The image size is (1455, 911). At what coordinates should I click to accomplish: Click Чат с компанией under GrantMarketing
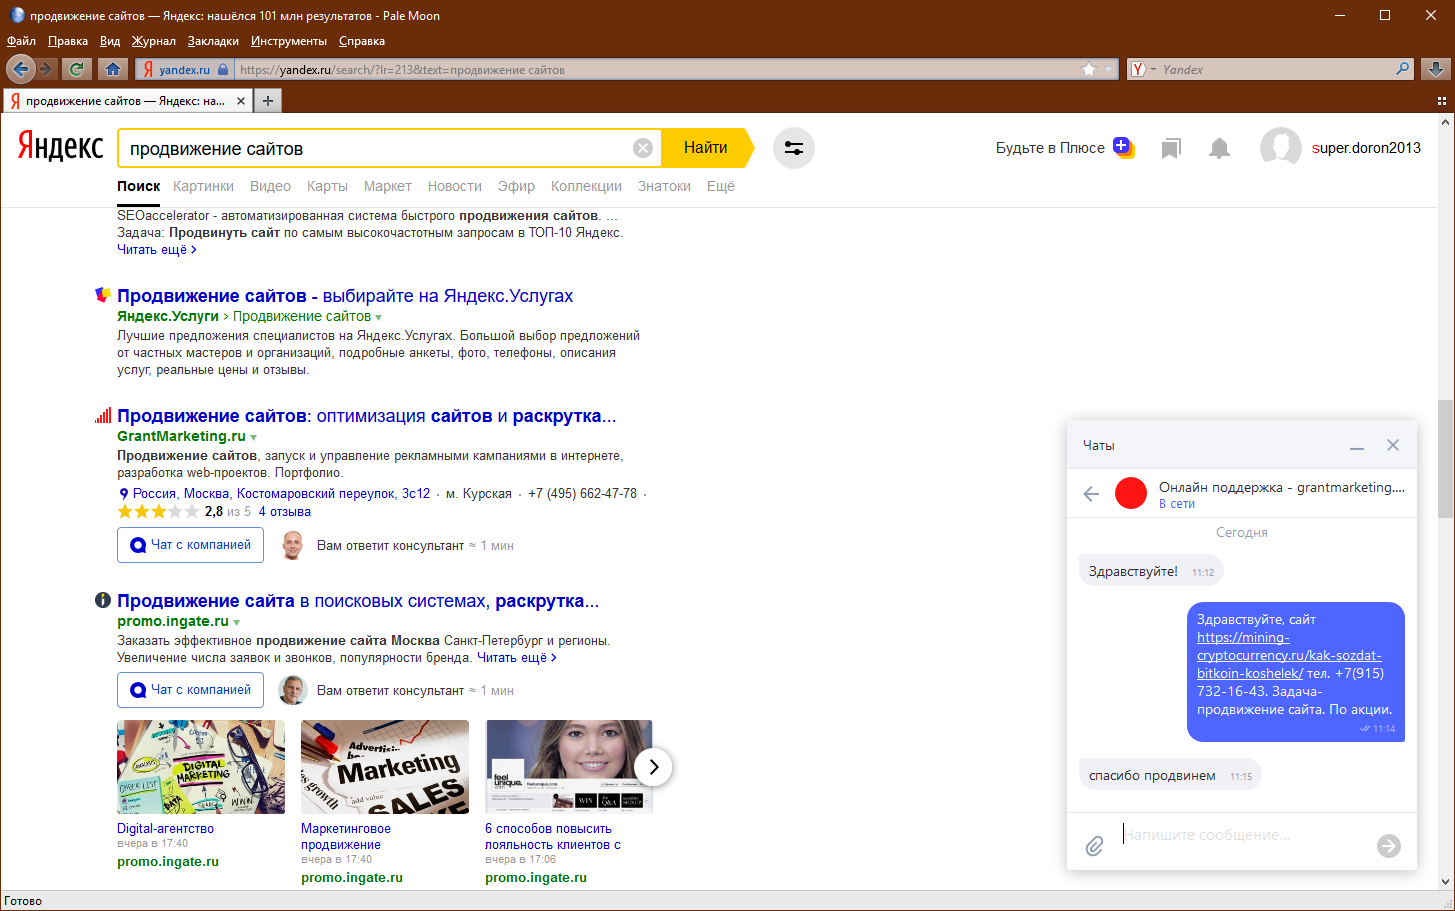click(x=191, y=545)
